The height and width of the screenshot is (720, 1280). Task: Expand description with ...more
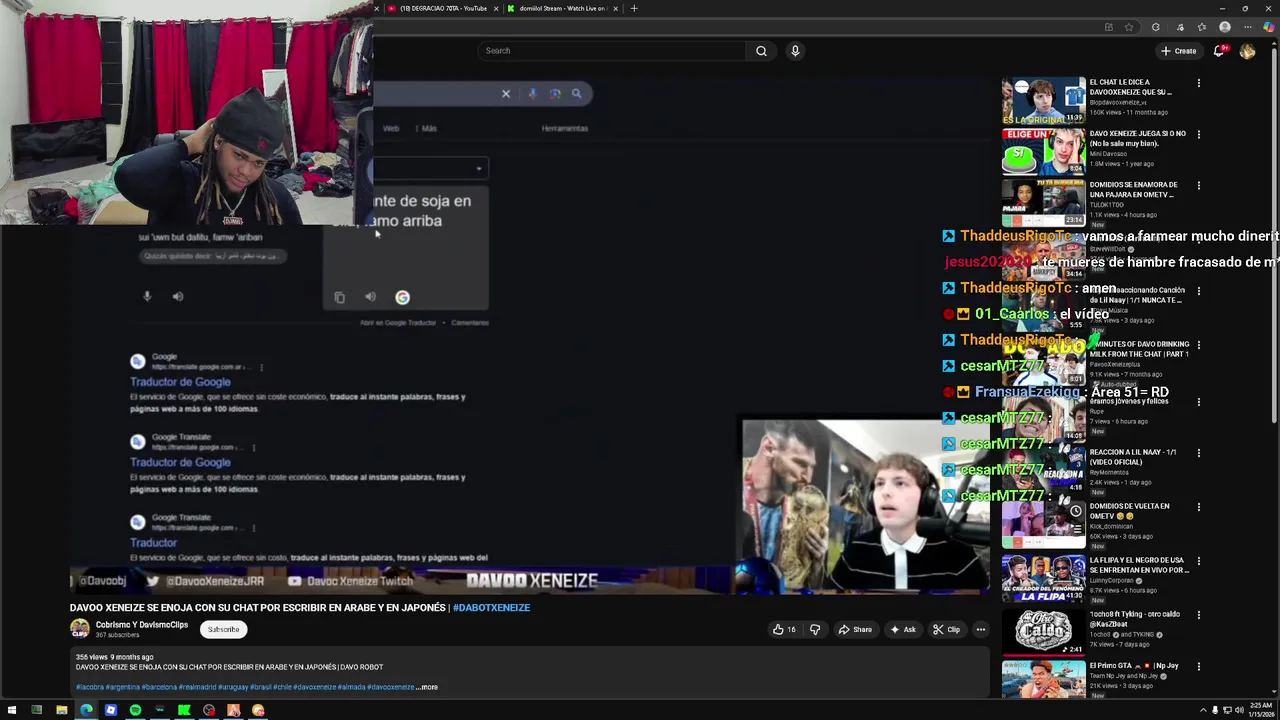click(x=428, y=687)
